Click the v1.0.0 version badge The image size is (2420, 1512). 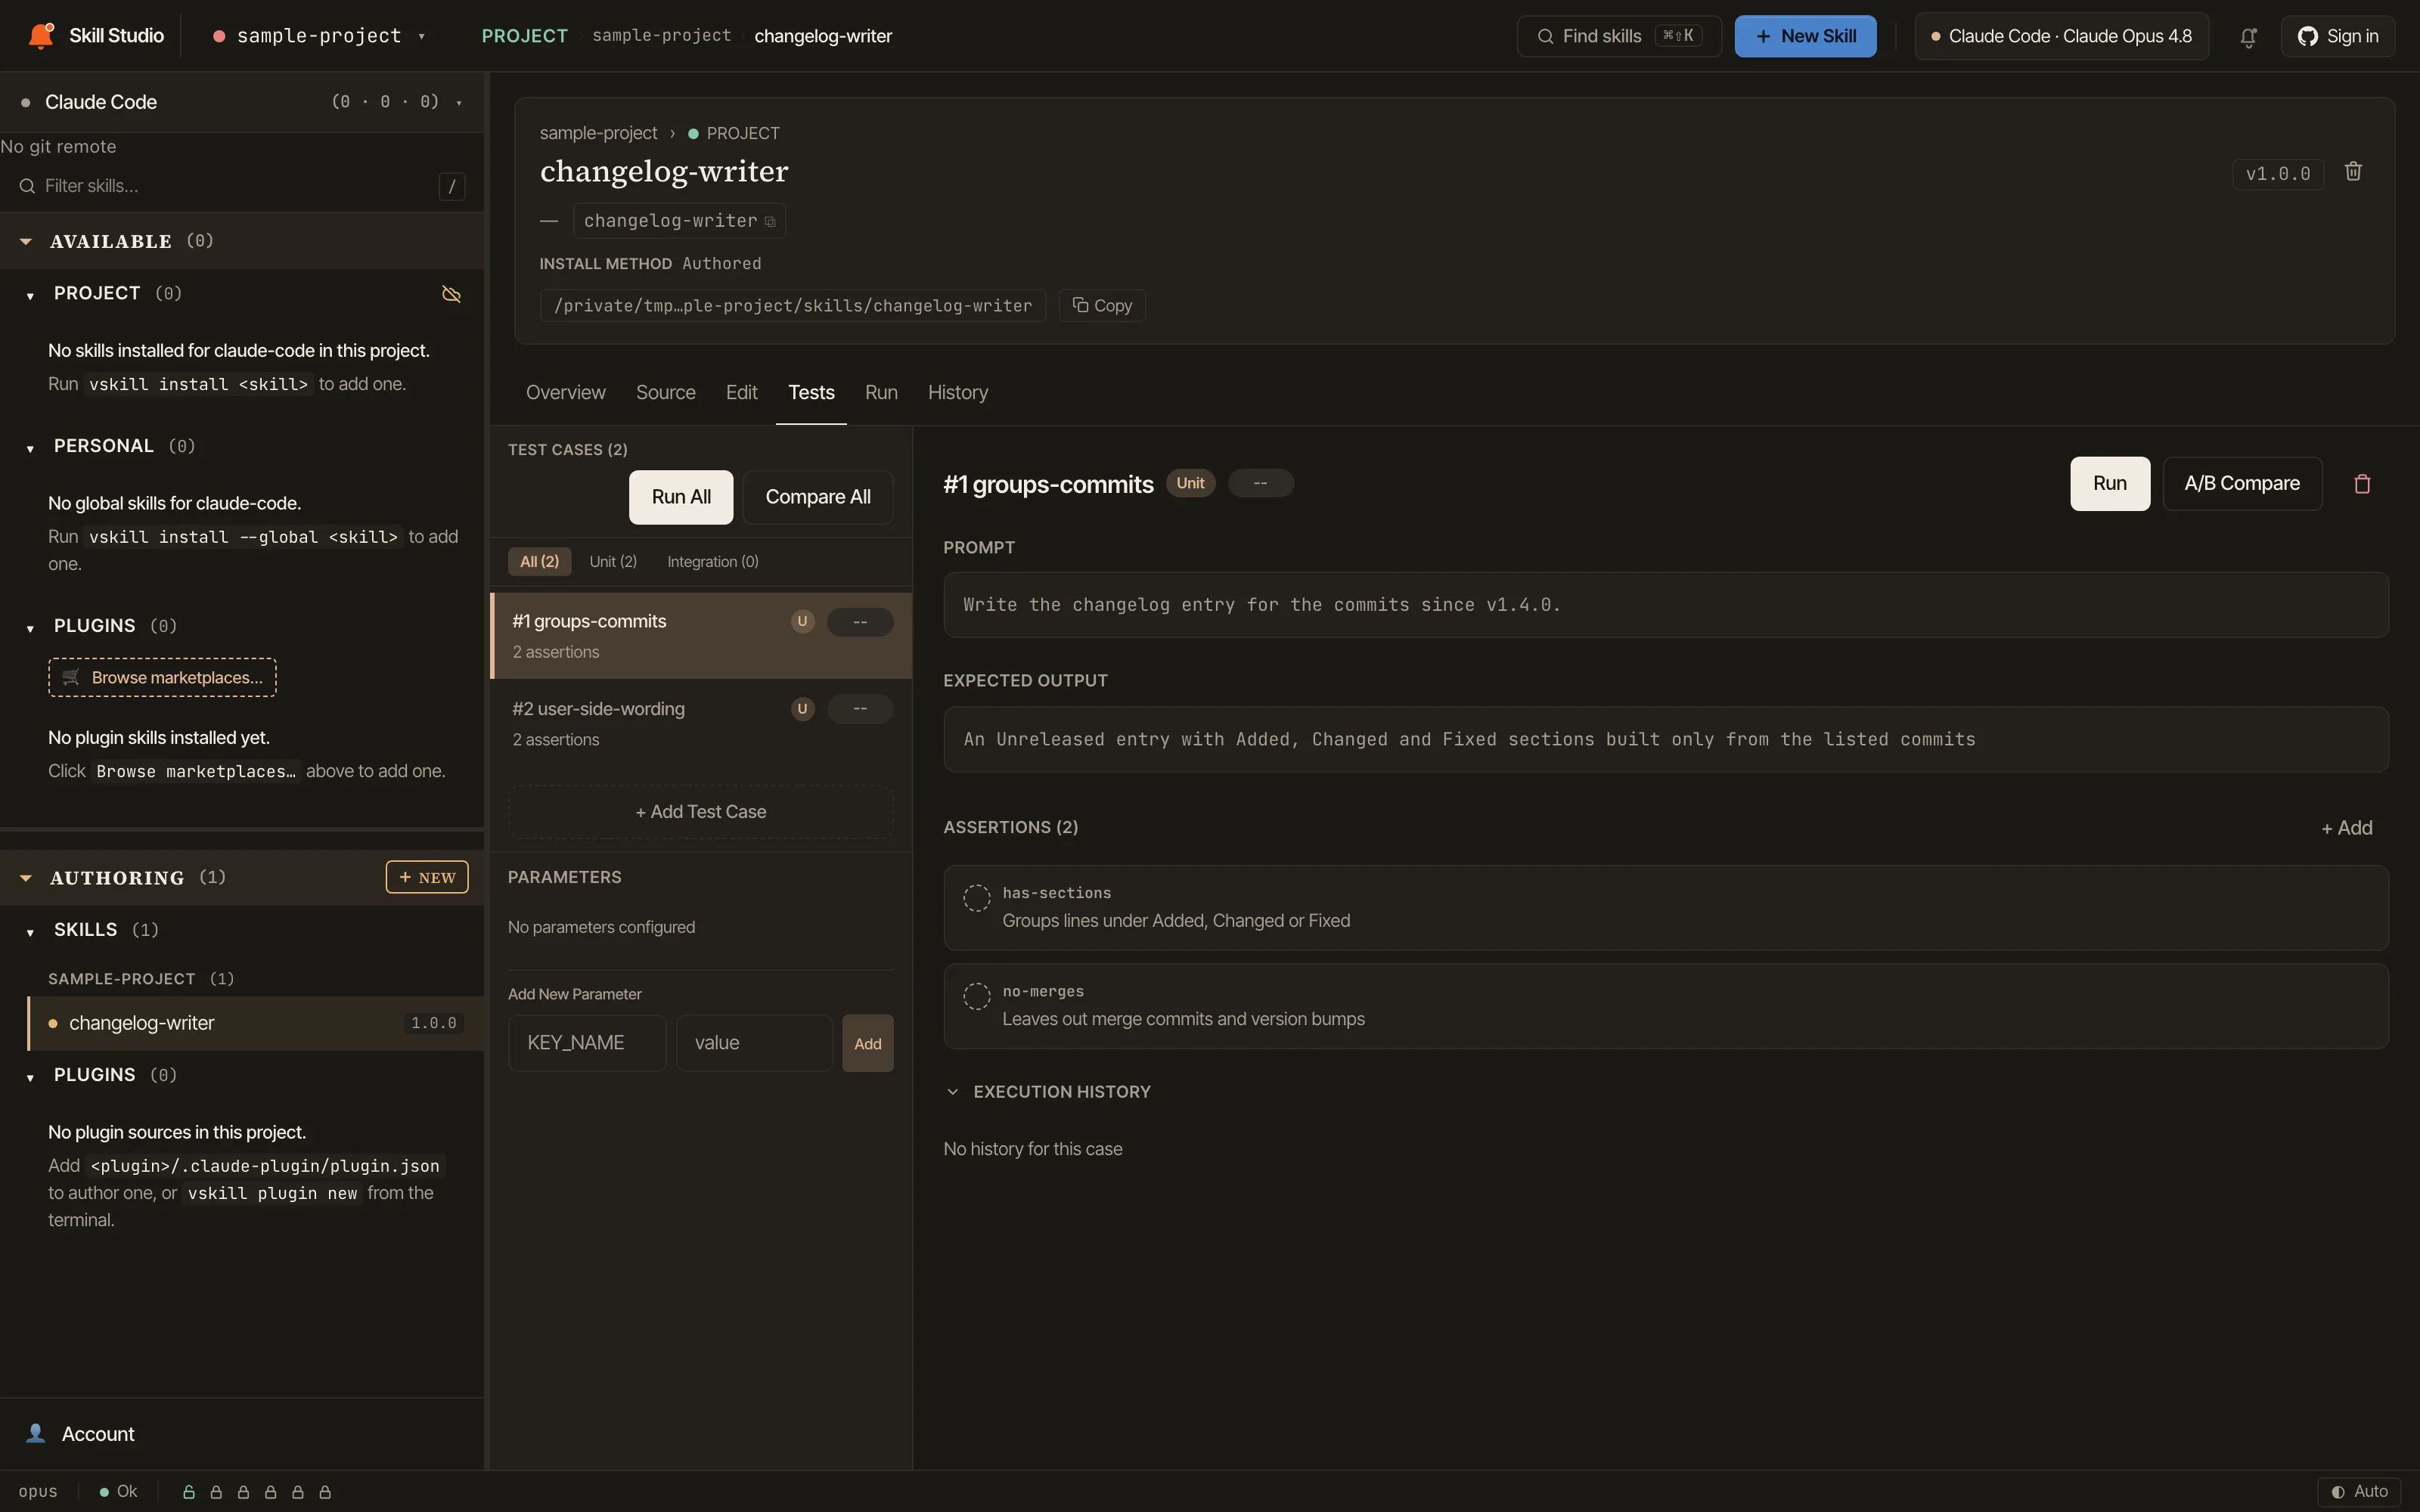(2278, 174)
